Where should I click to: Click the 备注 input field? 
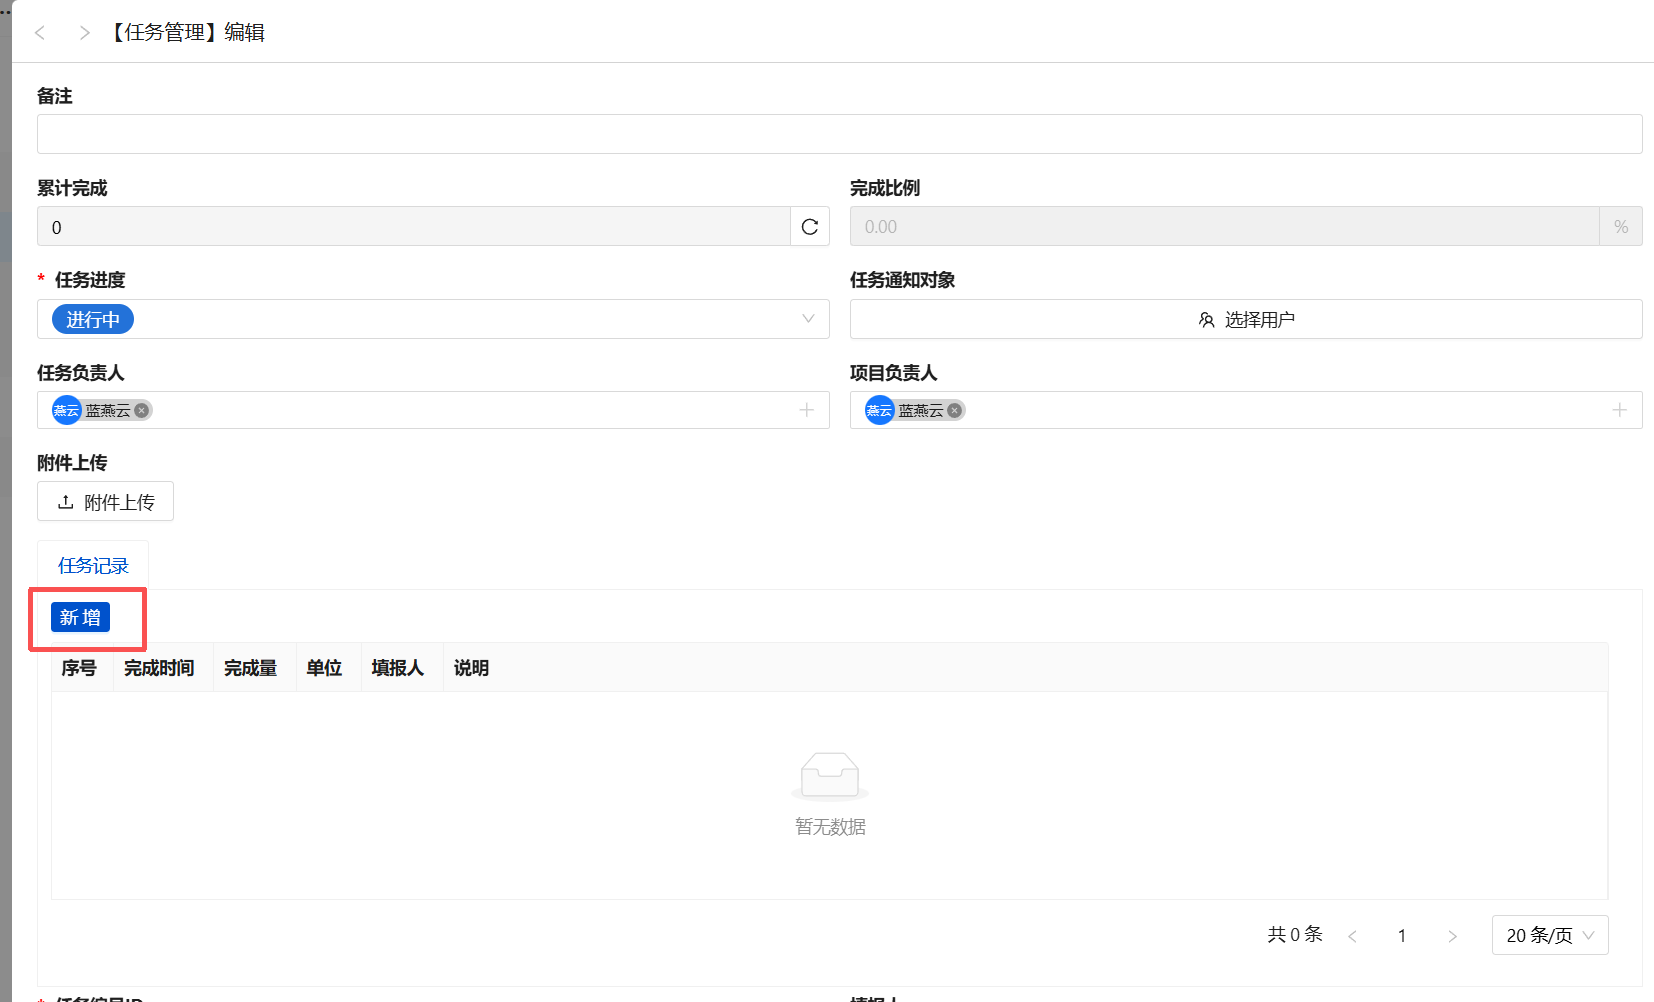tap(839, 134)
